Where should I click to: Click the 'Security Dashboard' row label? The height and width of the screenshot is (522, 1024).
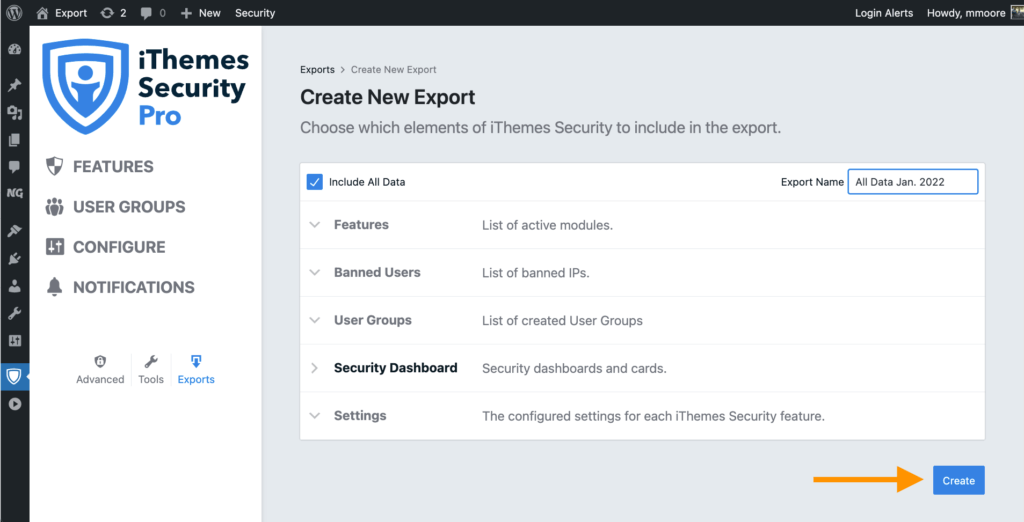pyautogui.click(x=396, y=368)
